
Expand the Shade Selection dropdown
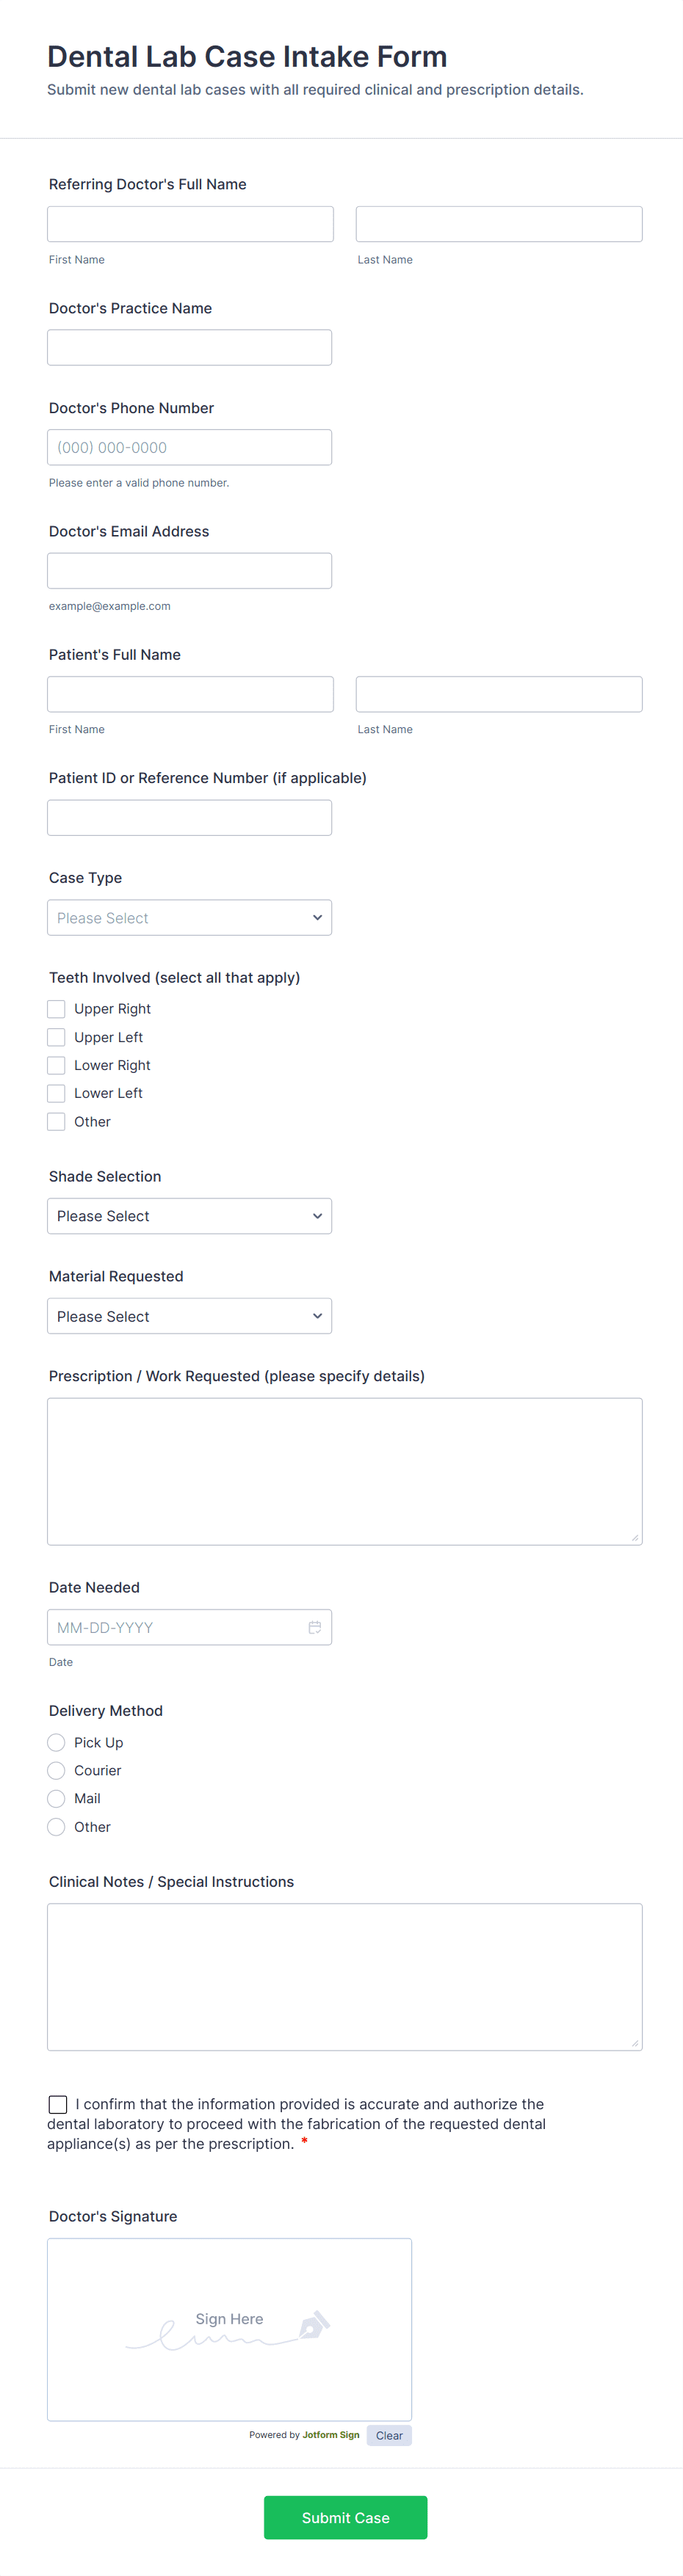[189, 1216]
